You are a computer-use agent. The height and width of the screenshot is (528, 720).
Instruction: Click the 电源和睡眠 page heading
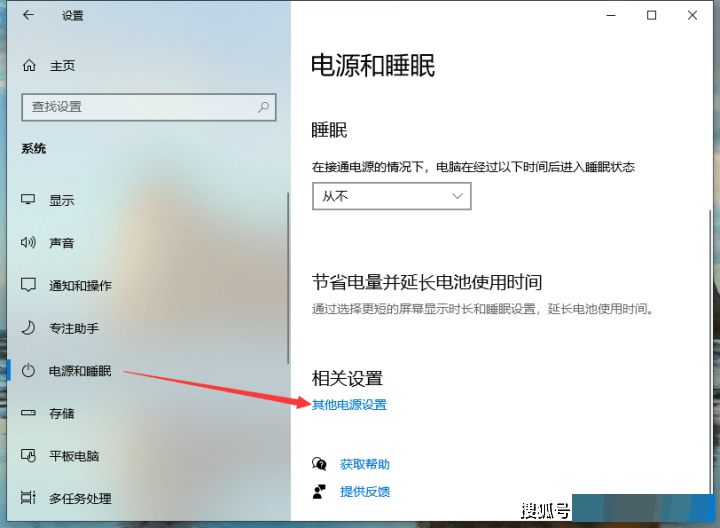pos(373,66)
